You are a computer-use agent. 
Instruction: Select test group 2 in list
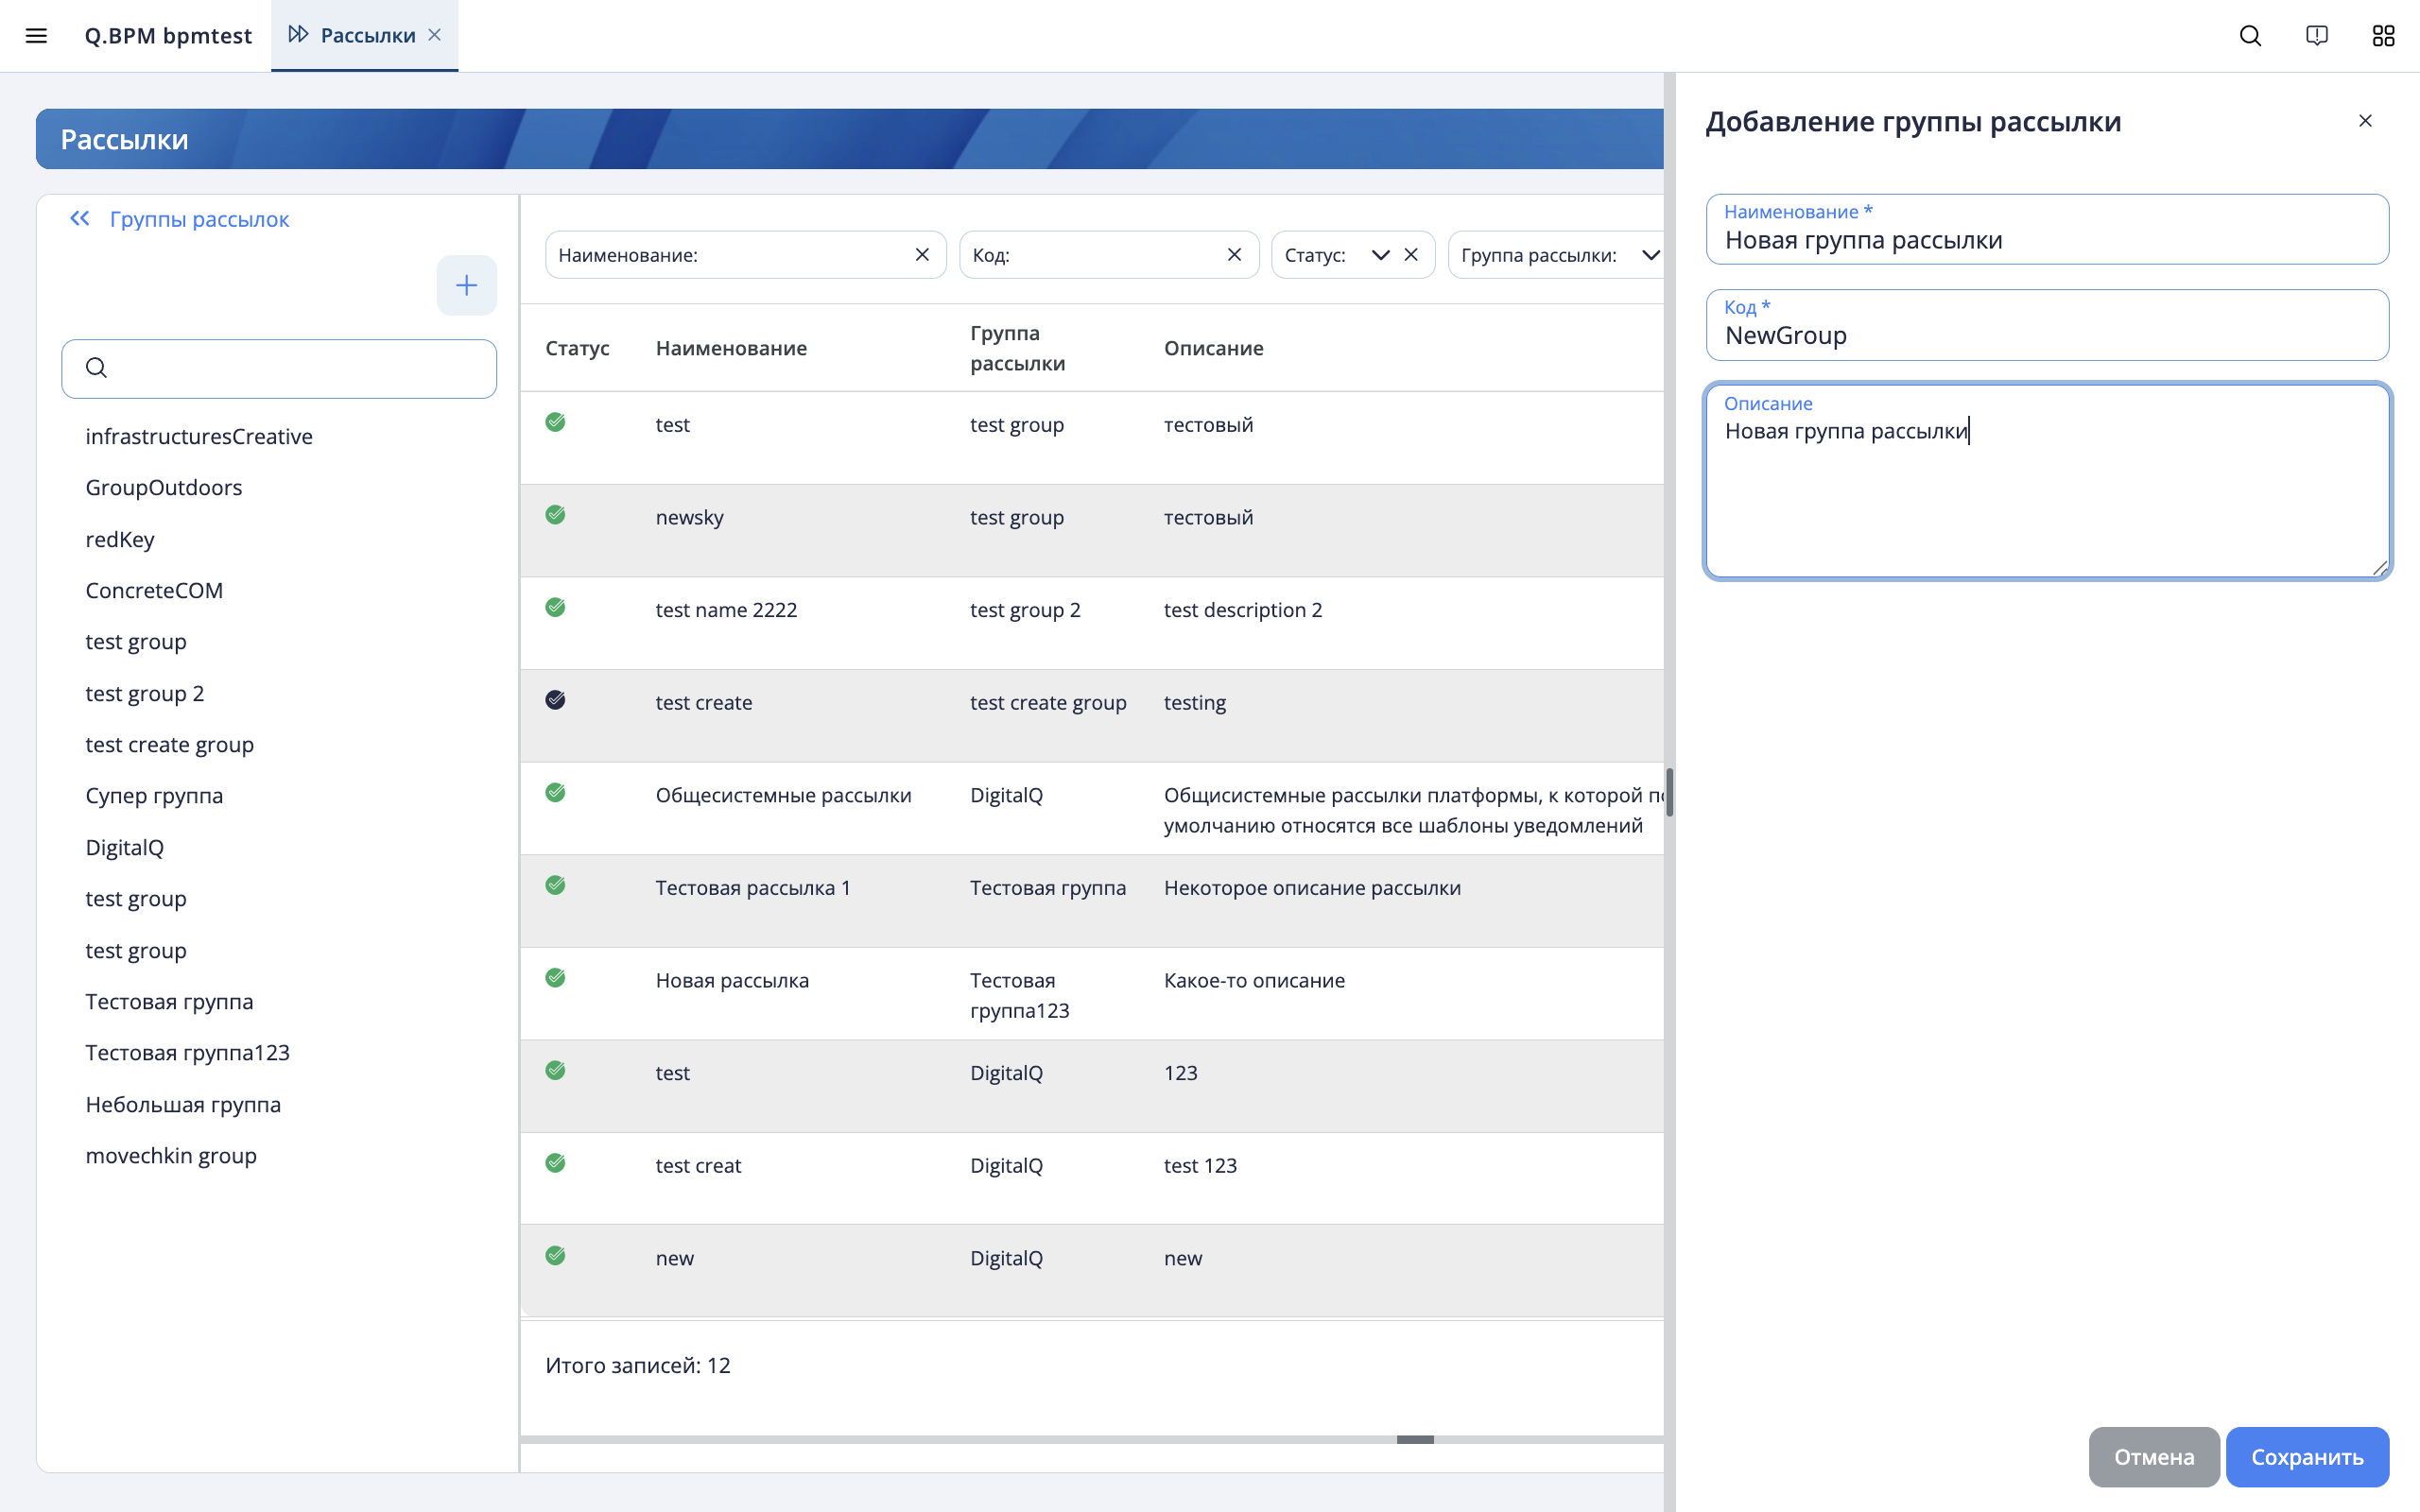click(145, 693)
